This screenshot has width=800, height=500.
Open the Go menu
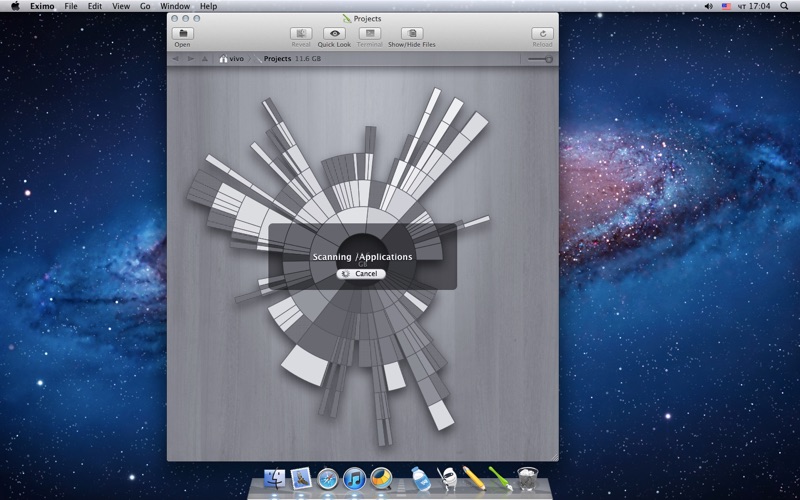(x=145, y=6)
